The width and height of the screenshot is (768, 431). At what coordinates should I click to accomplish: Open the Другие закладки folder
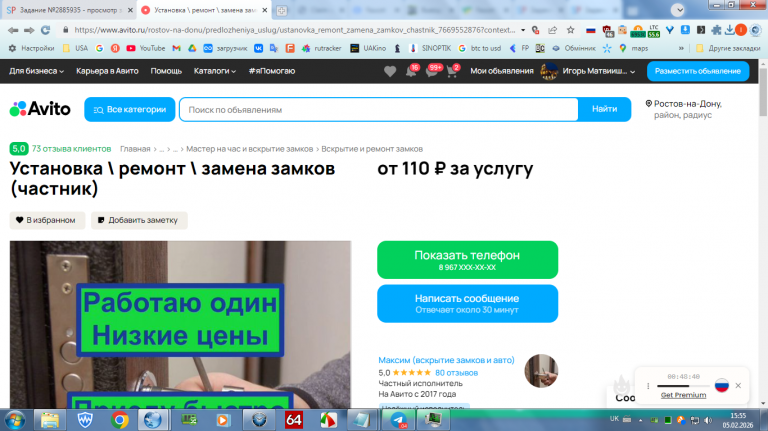[728, 48]
